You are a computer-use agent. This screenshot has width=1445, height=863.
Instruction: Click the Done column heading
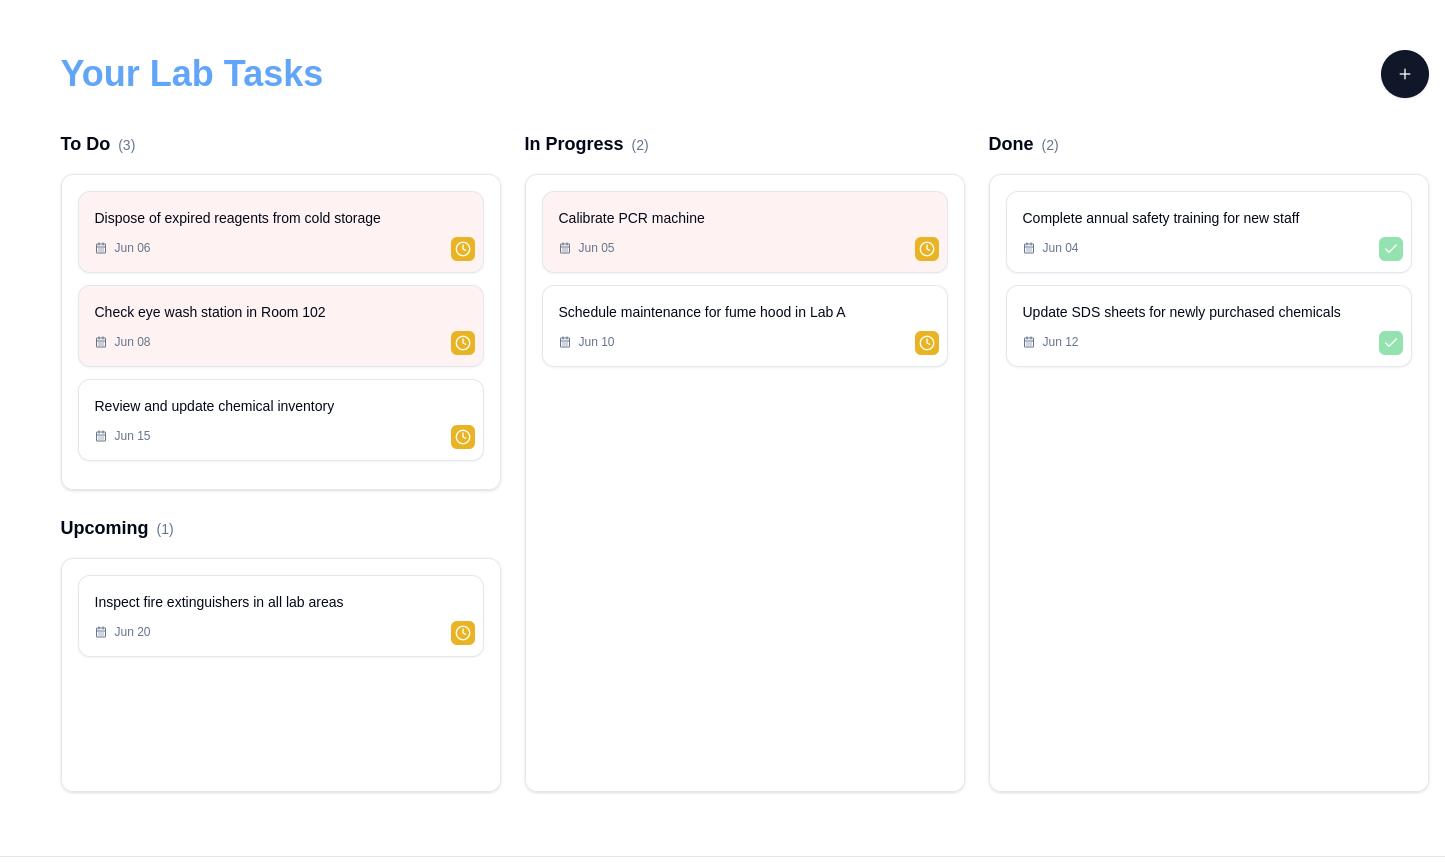pos(1010,144)
